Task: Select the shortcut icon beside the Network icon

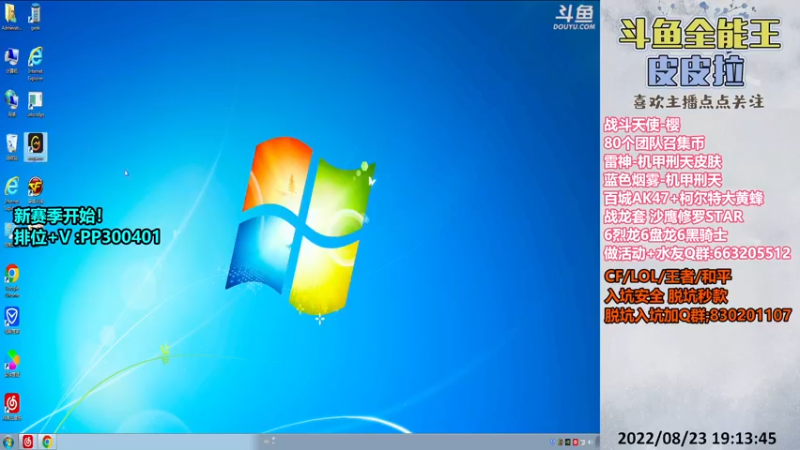Action: (x=35, y=104)
